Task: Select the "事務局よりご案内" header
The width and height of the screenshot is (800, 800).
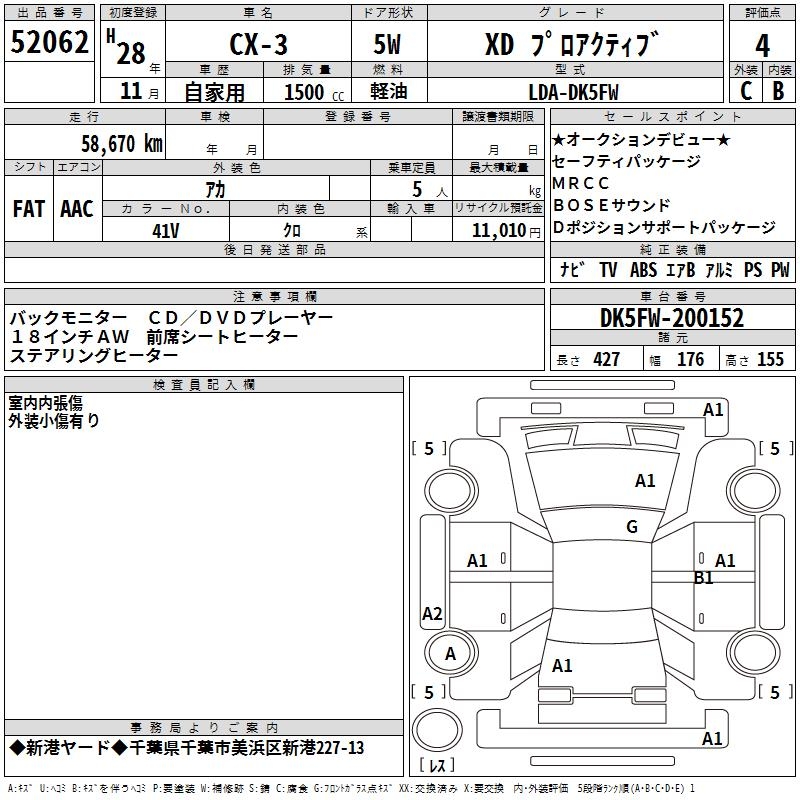Action: tap(204, 728)
